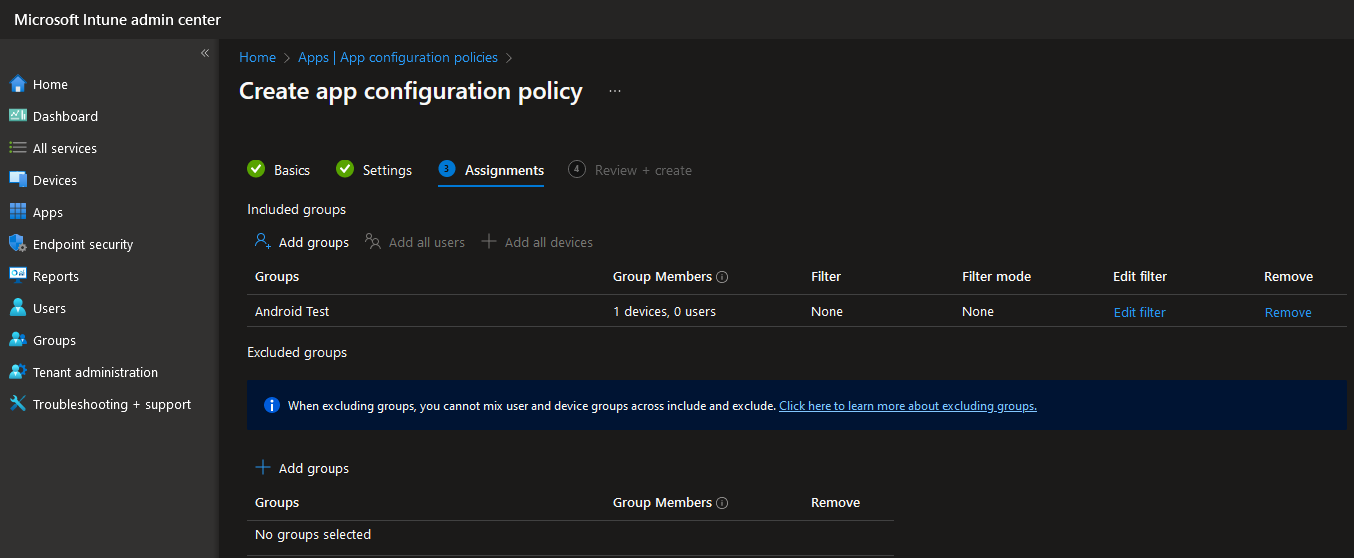The height and width of the screenshot is (558, 1354).
Task: Open the Basics tab
Action: tap(279, 170)
